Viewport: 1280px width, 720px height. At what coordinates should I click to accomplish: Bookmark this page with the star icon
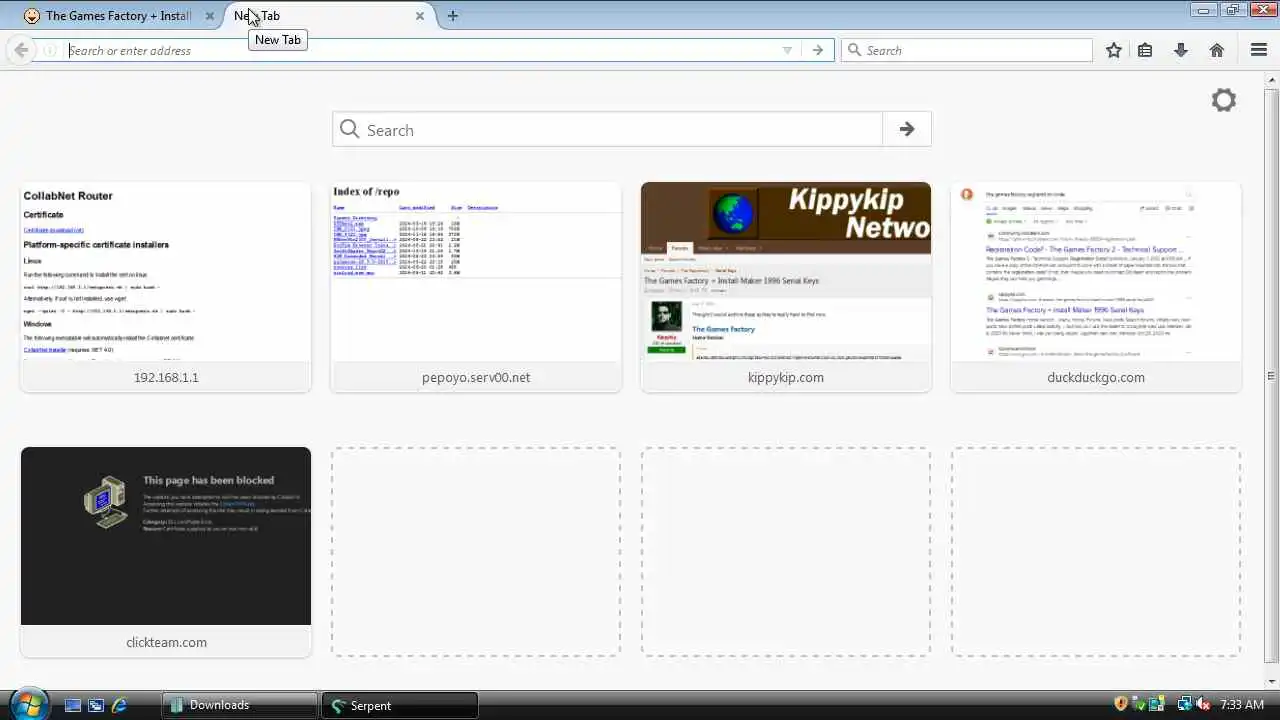[x=1114, y=50]
